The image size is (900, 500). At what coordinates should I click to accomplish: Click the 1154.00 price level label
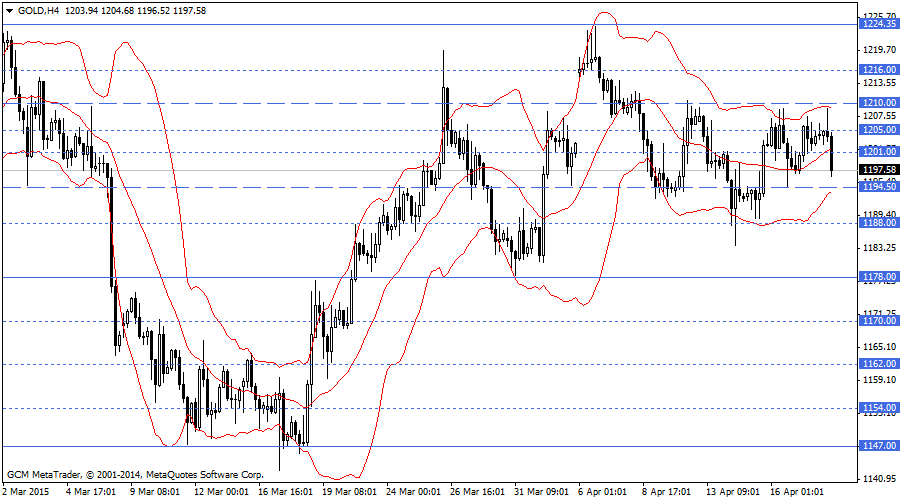click(878, 408)
